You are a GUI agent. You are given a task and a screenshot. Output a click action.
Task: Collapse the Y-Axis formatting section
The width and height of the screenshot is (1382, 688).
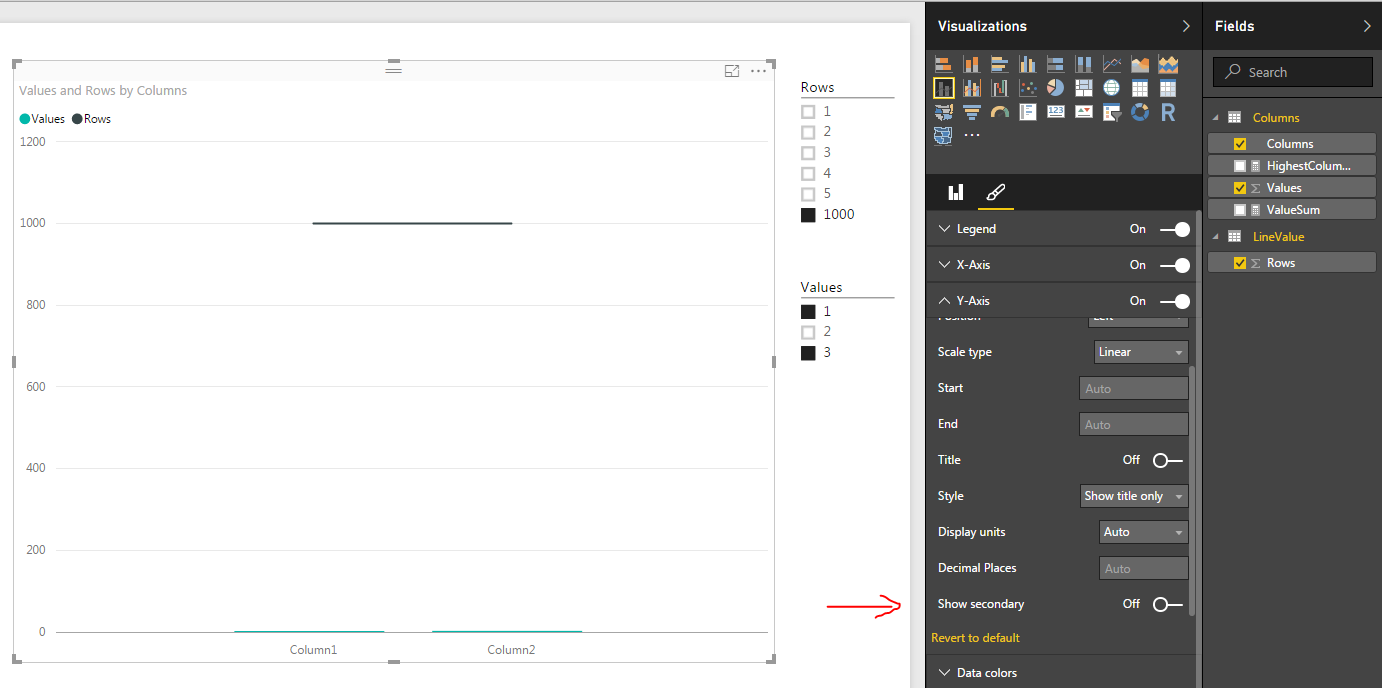point(945,301)
